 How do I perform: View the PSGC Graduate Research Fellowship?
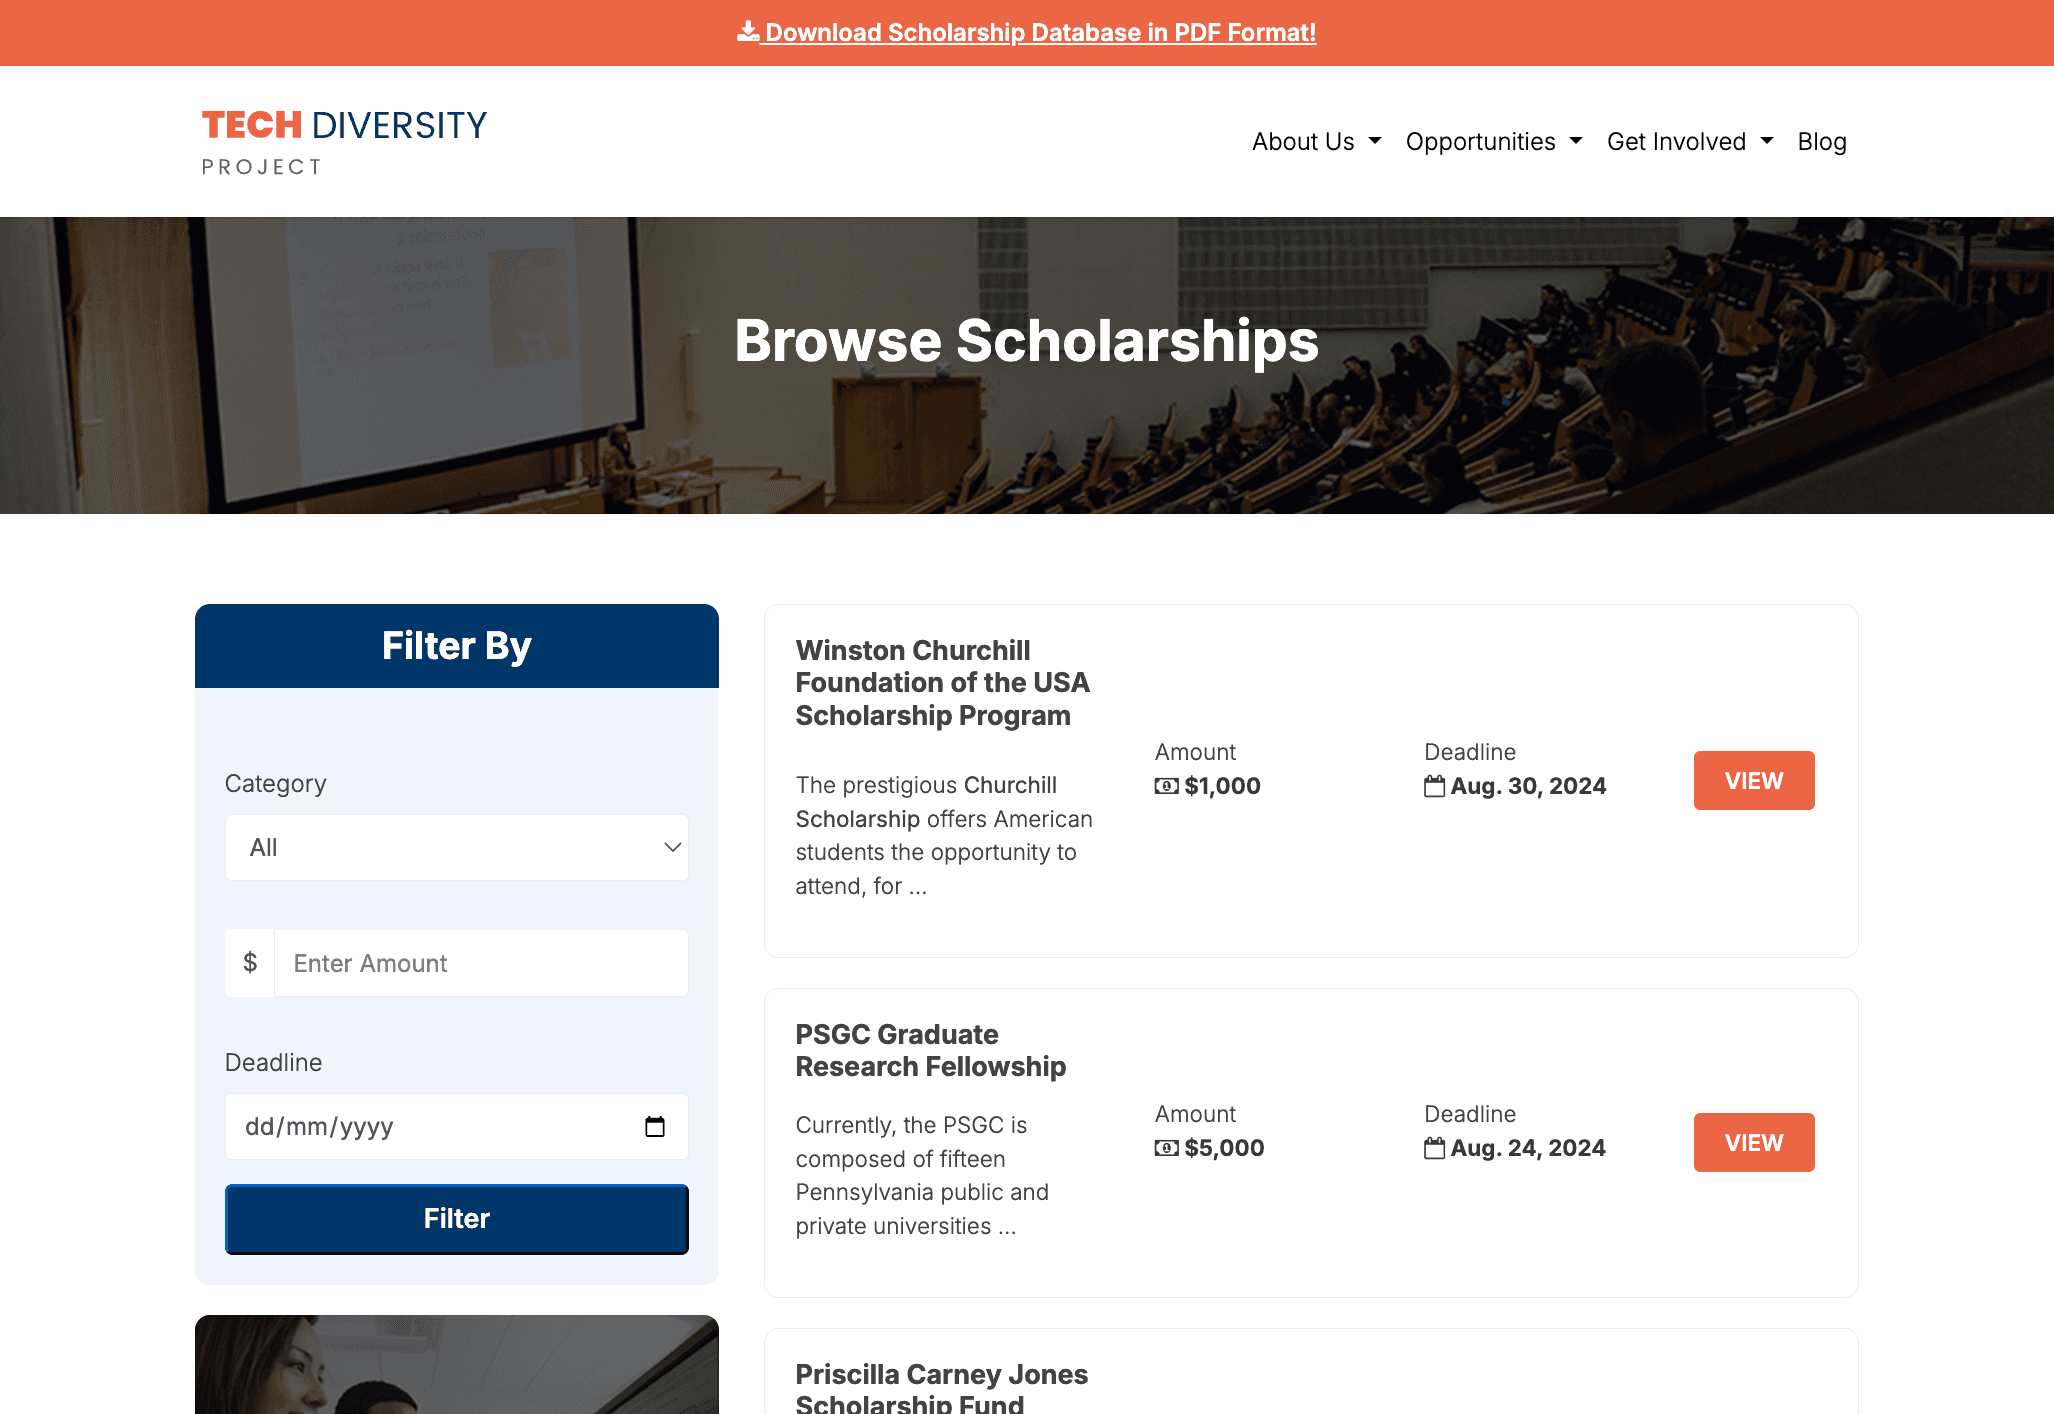pyautogui.click(x=1753, y=1142)
